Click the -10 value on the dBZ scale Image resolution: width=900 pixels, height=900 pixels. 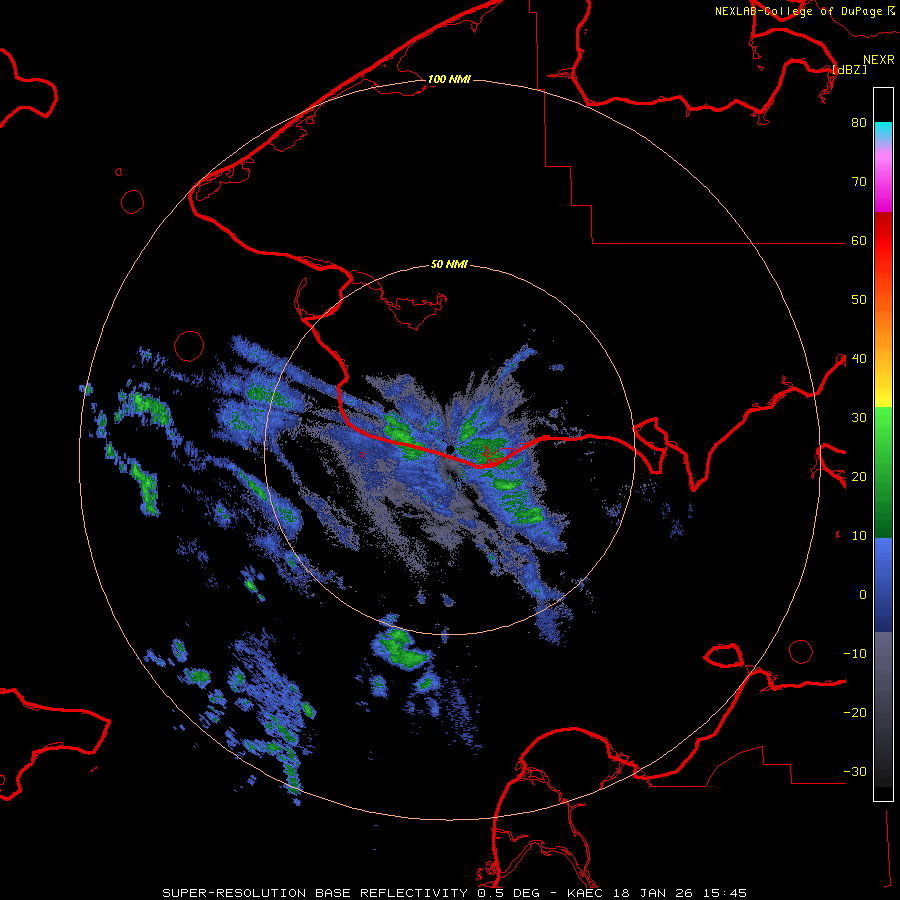pos(855,653)
